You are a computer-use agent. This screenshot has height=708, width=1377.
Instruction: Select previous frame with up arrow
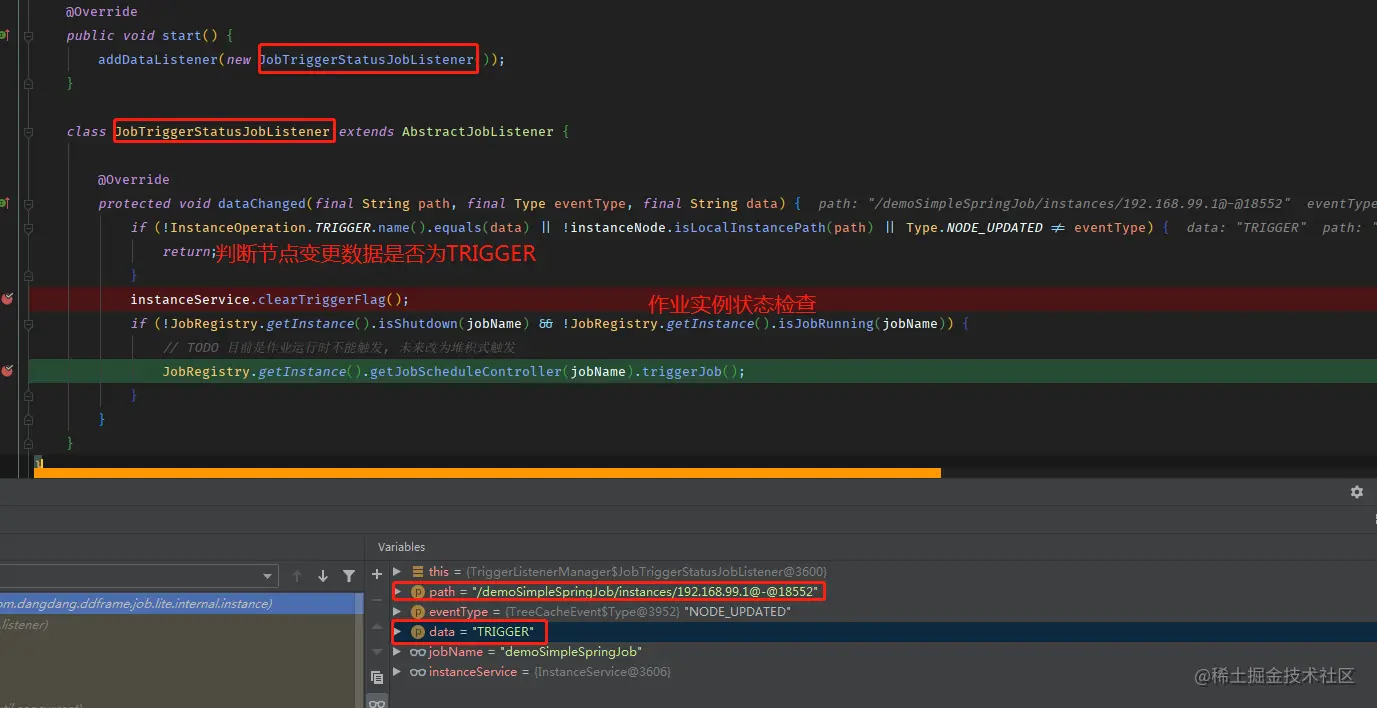tap(297, 576)
